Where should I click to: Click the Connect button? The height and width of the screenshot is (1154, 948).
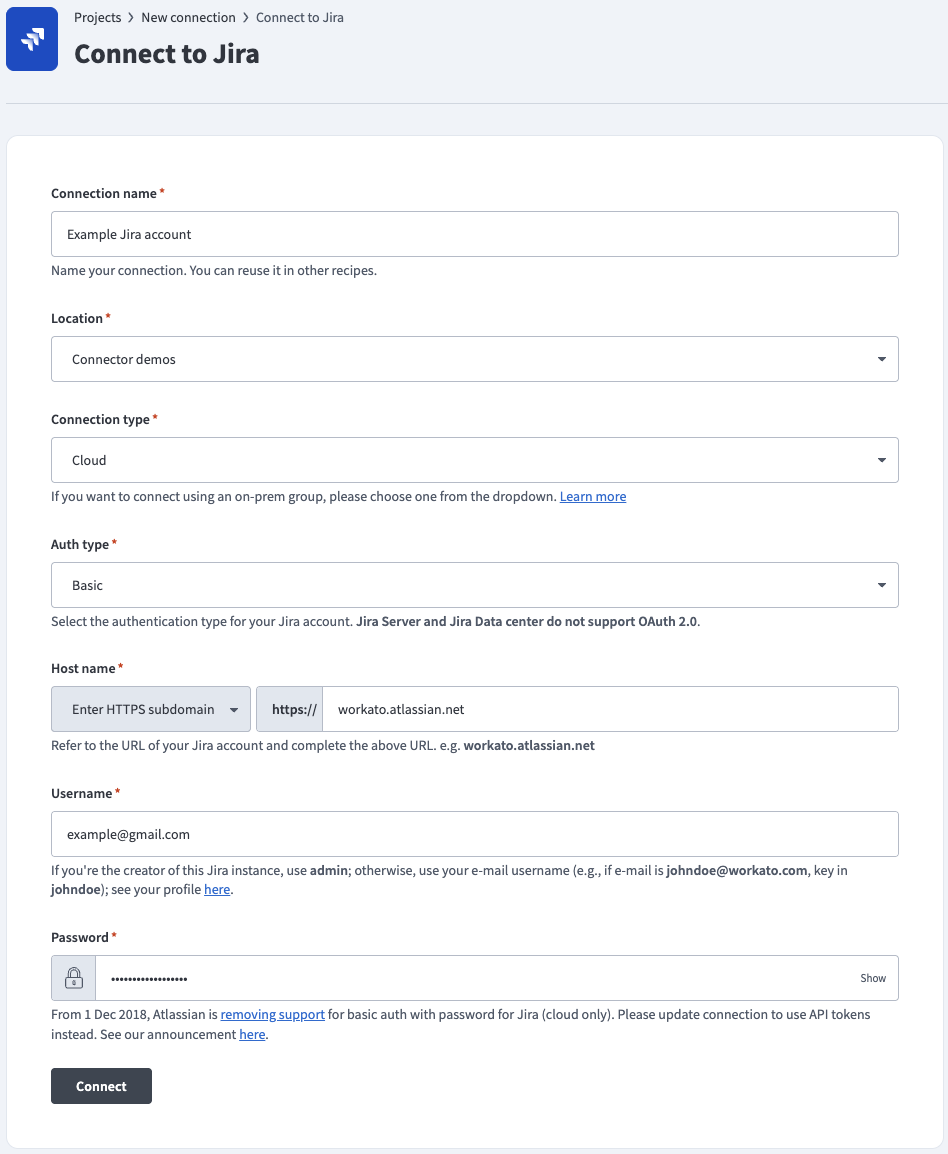coord(100,1085)
